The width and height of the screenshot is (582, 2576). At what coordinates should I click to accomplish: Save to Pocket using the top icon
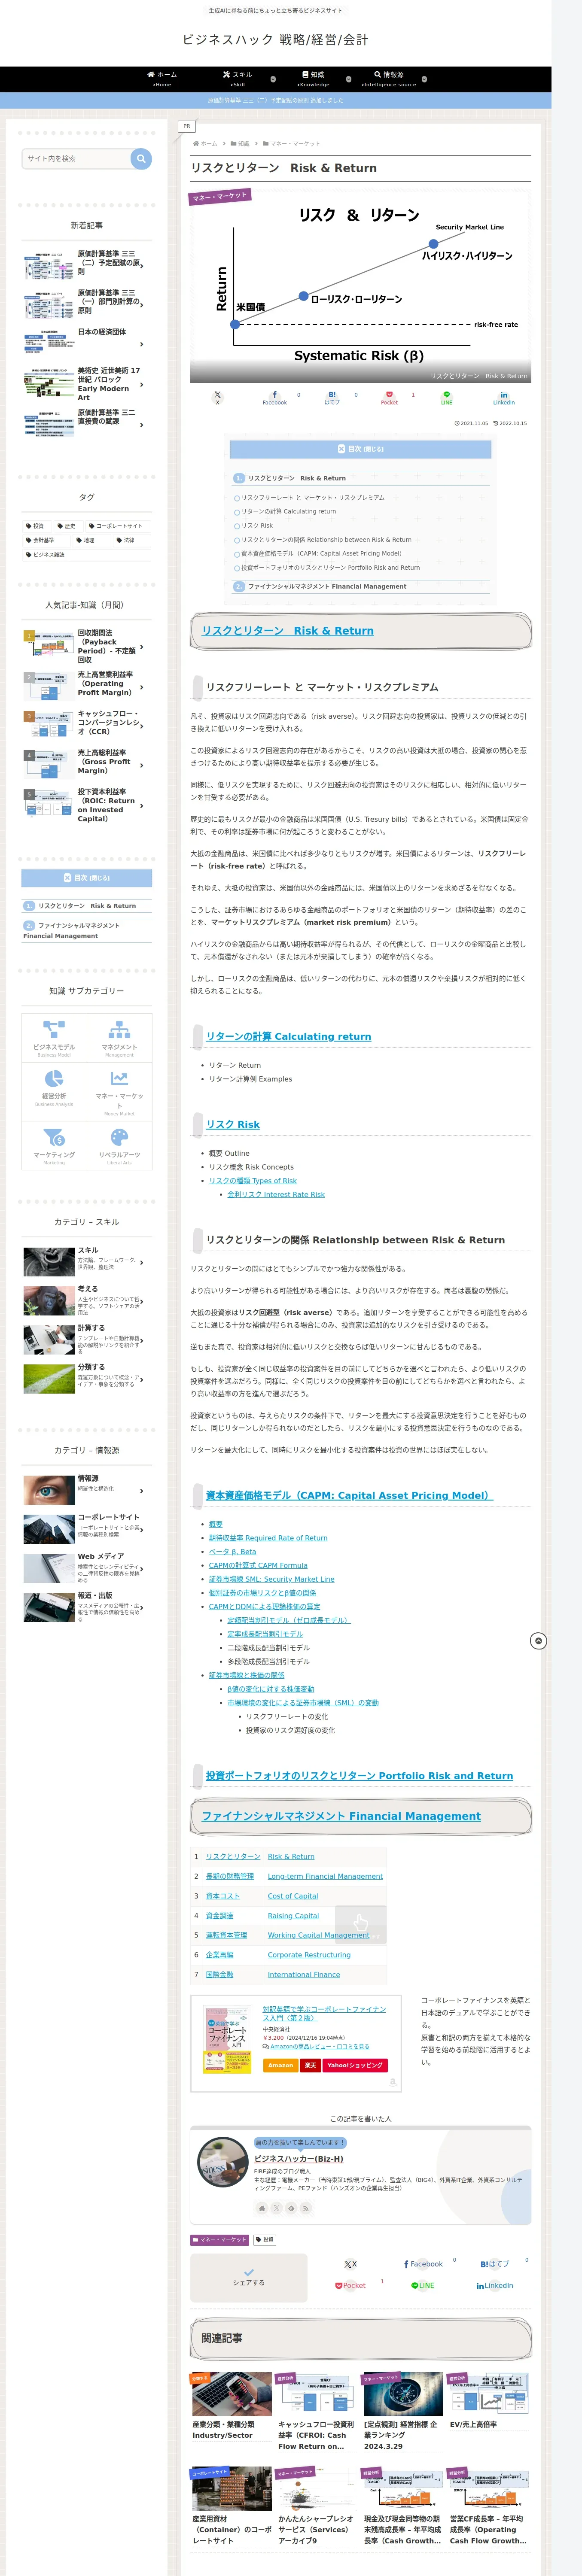pos(389,397)
